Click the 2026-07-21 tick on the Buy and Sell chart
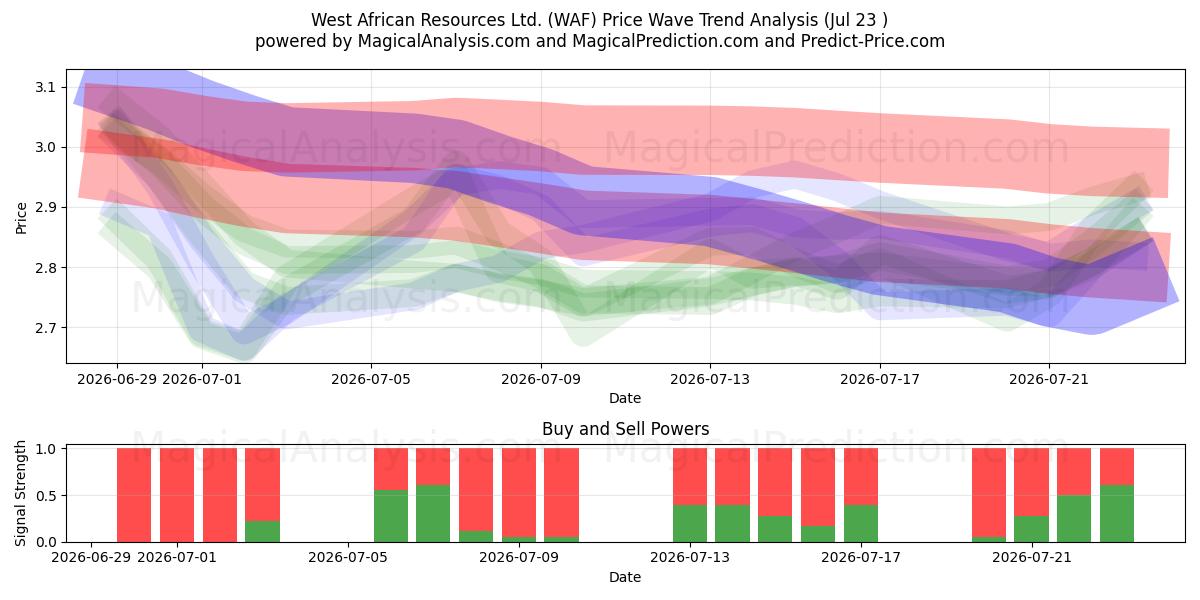 tap(1031, 558)
